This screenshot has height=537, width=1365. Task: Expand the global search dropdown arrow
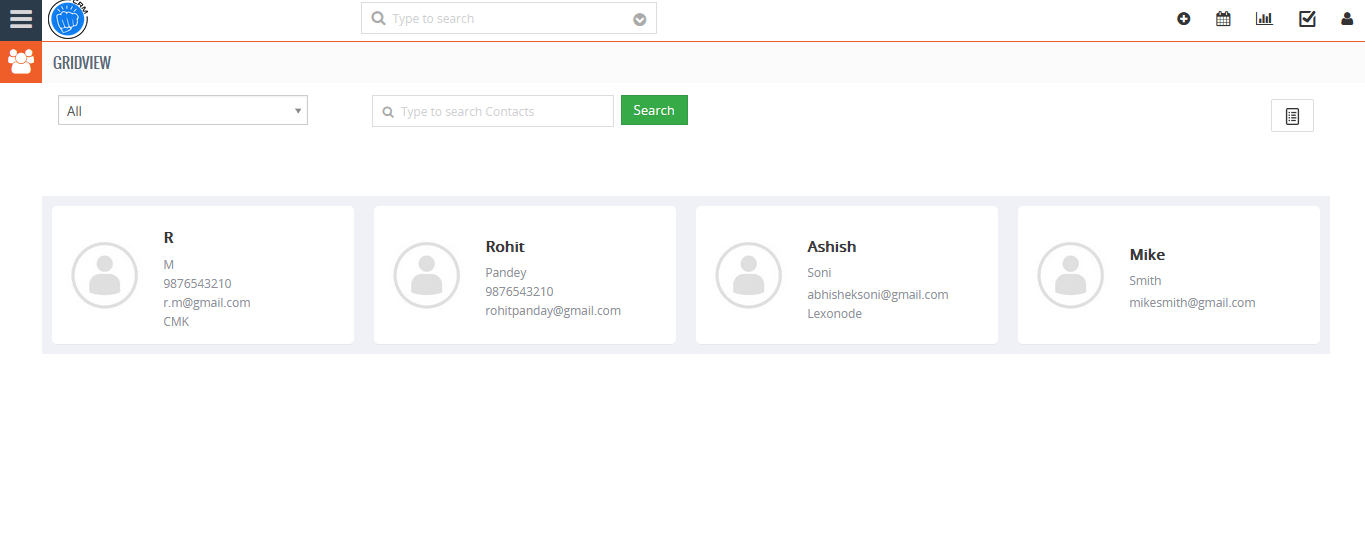(x=640, y=19)
